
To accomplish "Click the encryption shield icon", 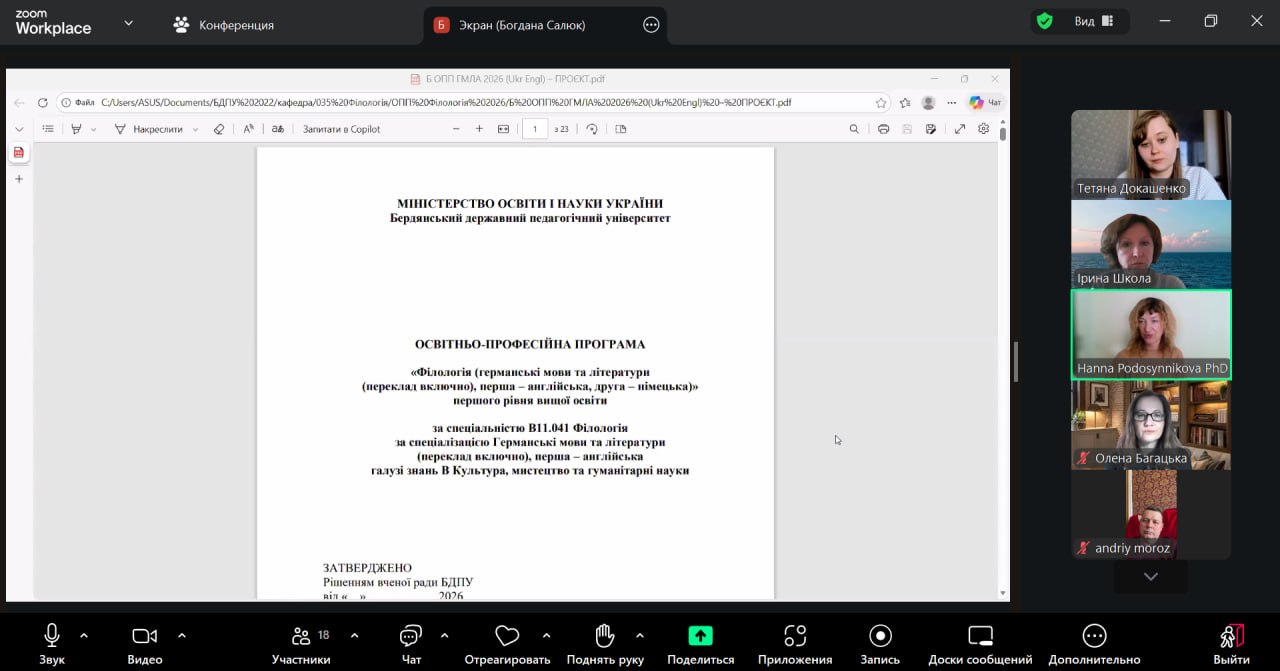I will click(1045, 21).
